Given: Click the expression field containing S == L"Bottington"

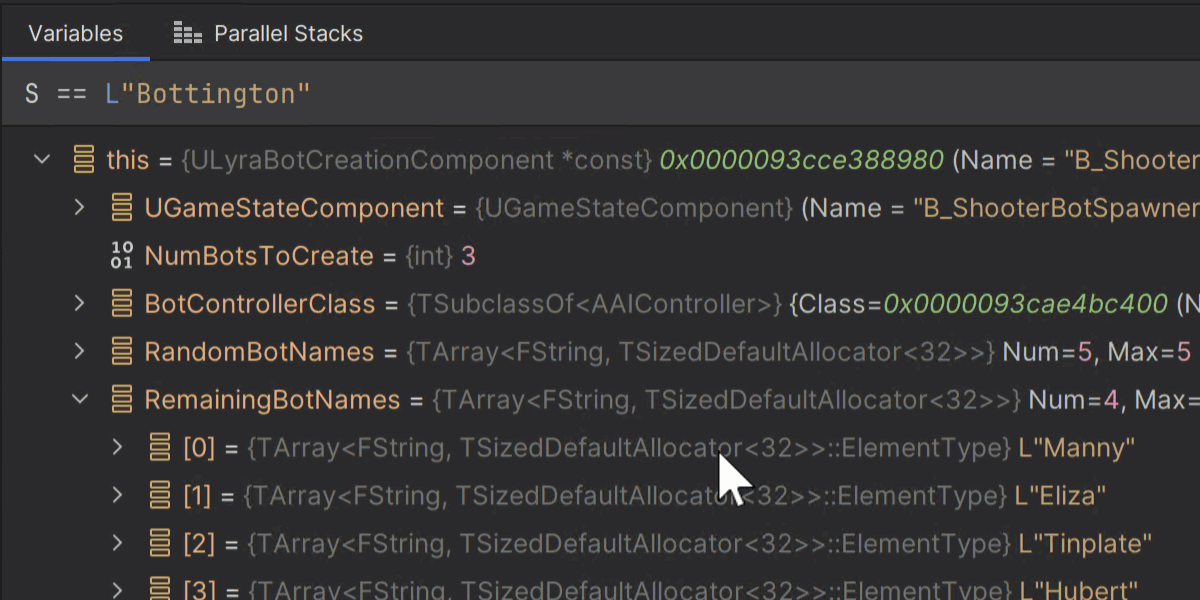Looking at the screenshot, I should pyautogui.click(x=600, y=94).
